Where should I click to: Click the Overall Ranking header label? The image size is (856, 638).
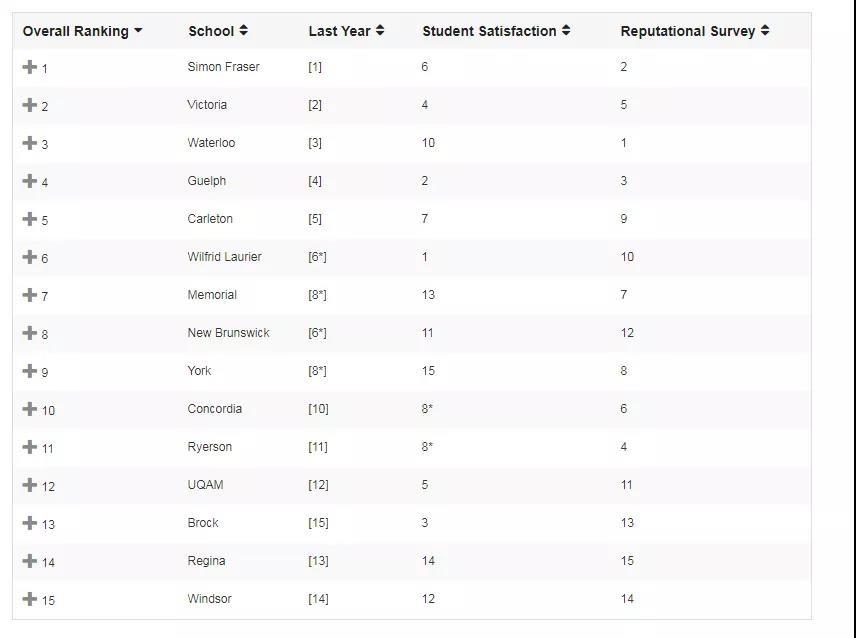pyautogui.click(x=75, y=31)
